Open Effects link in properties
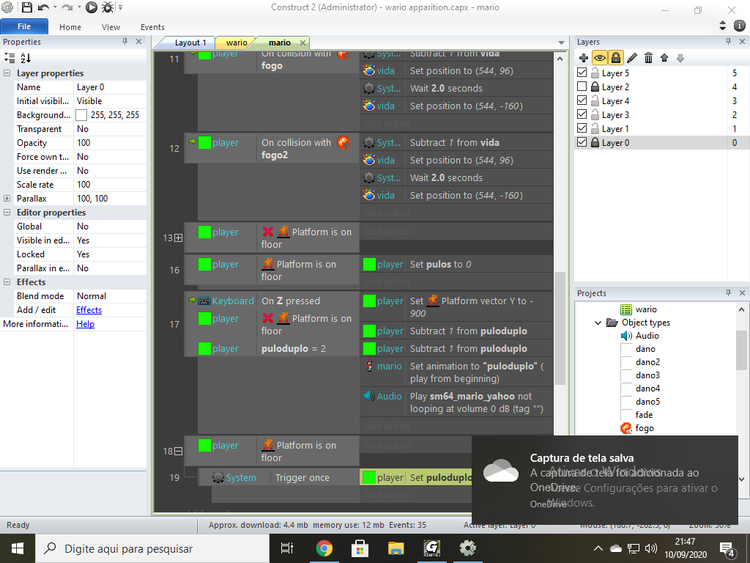The height and width of the screenshot is (563, 750). (x=89, y=310)
